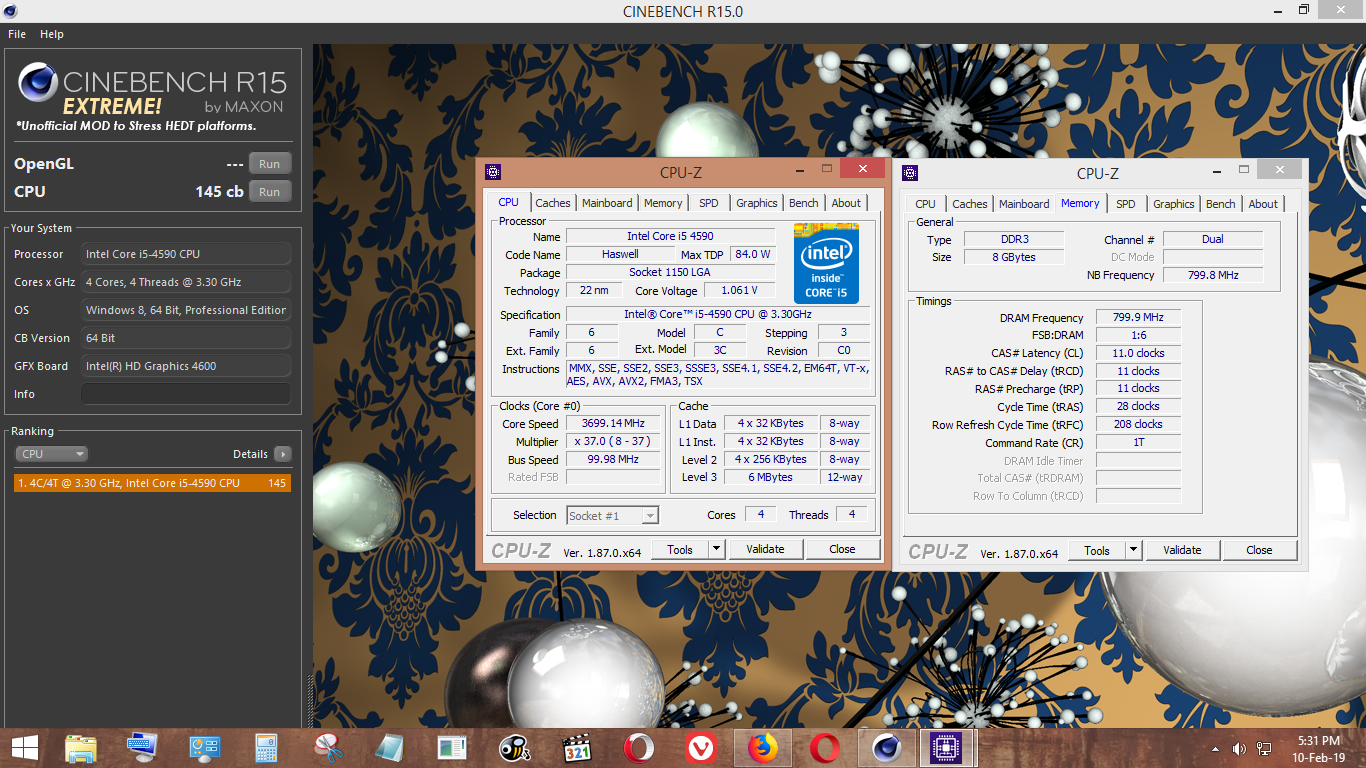This screenshot has height=768, width=1366.
Task: Click Close button in left CPU-Z
Action: pos(842,549)
